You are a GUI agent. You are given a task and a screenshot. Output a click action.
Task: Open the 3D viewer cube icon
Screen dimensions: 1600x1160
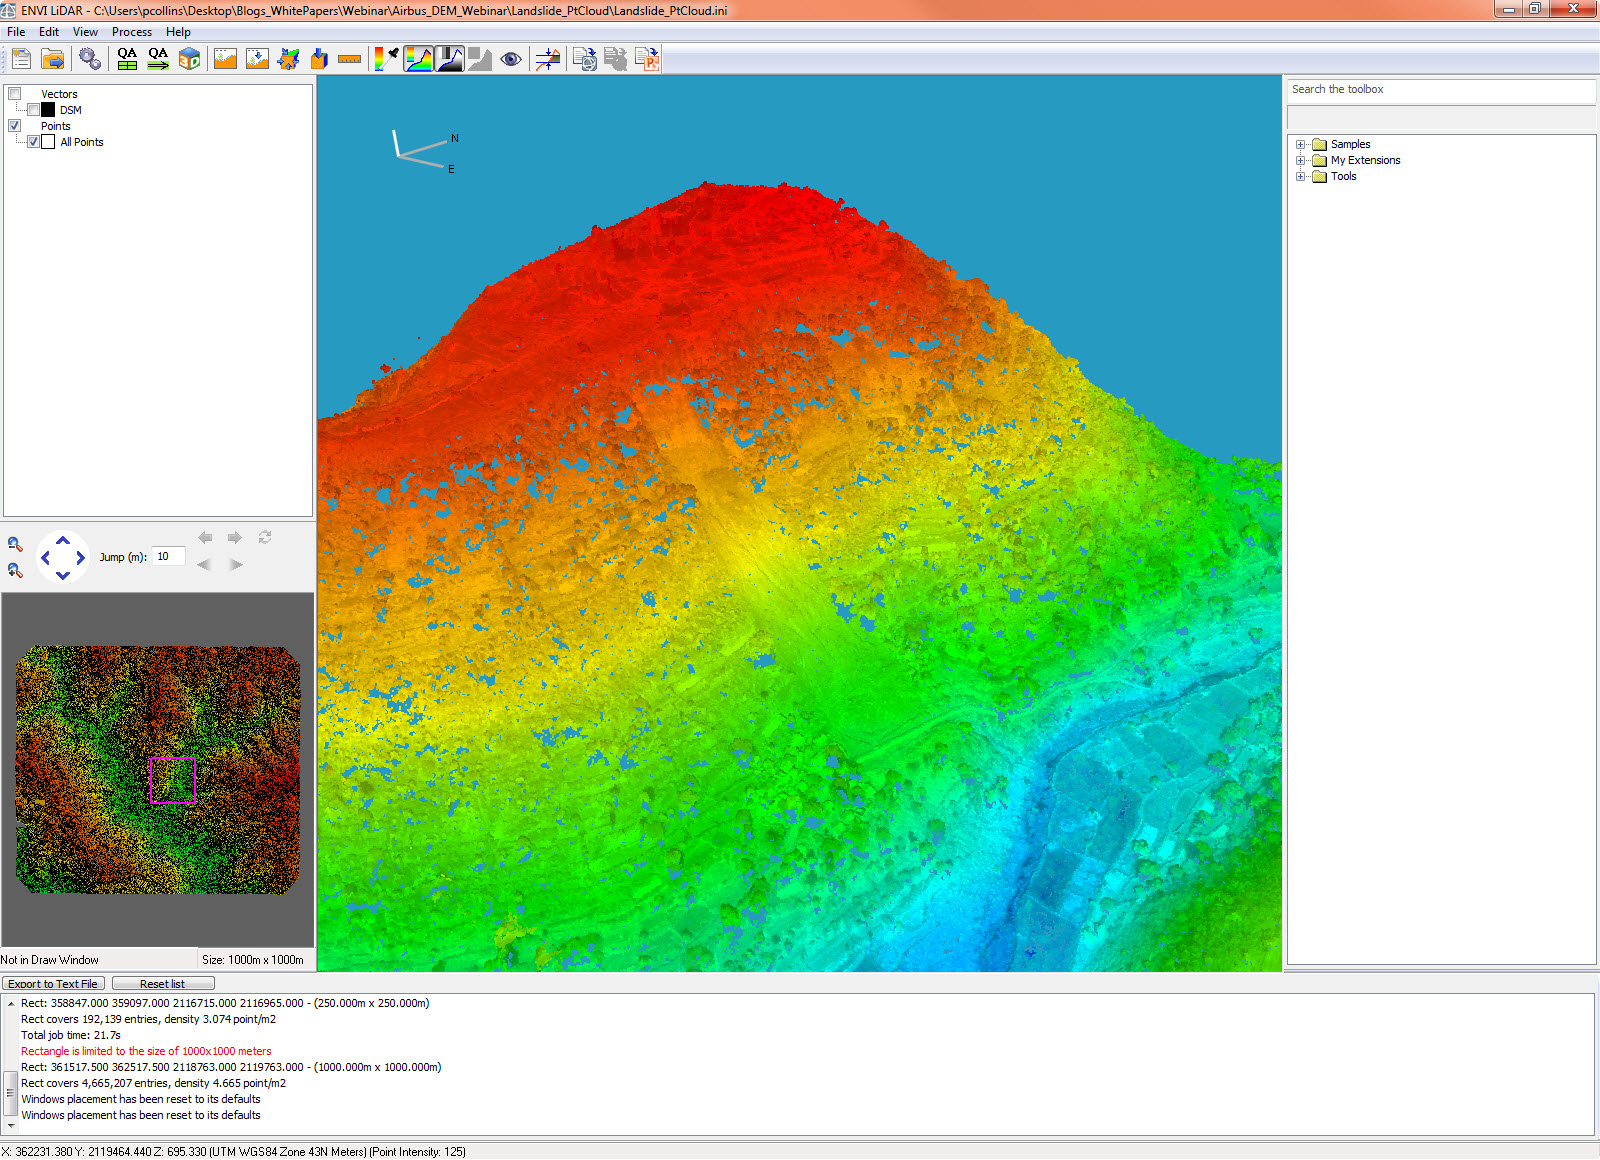189,59
